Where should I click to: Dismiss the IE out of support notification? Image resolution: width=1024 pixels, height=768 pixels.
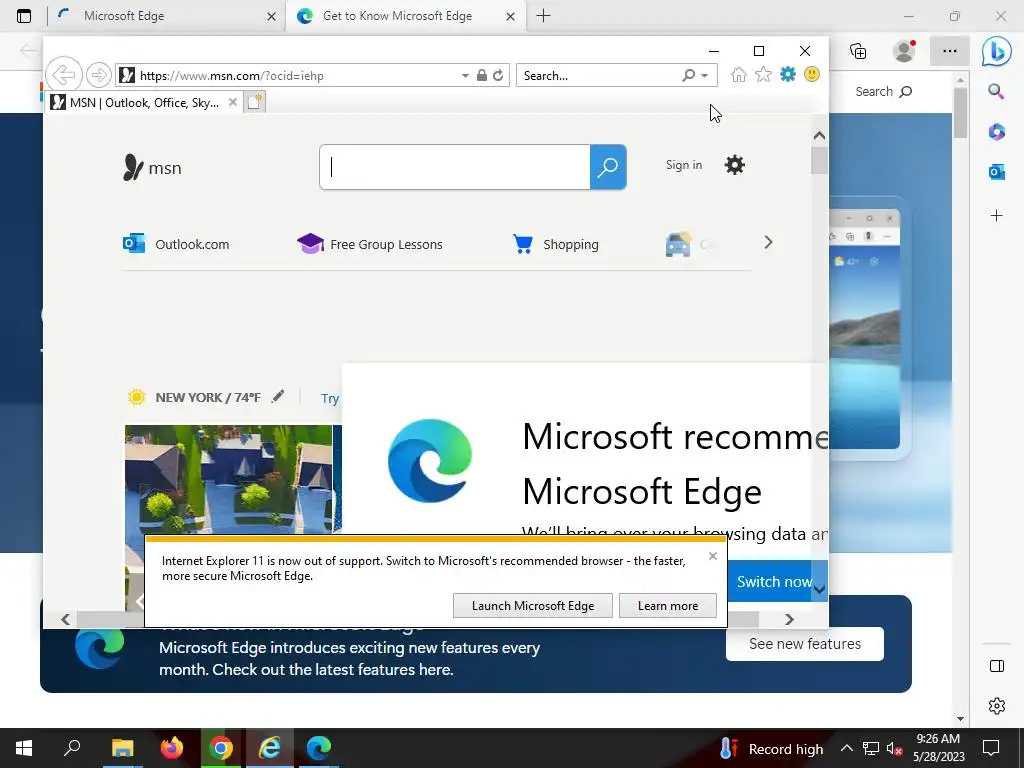click(712, 556)
